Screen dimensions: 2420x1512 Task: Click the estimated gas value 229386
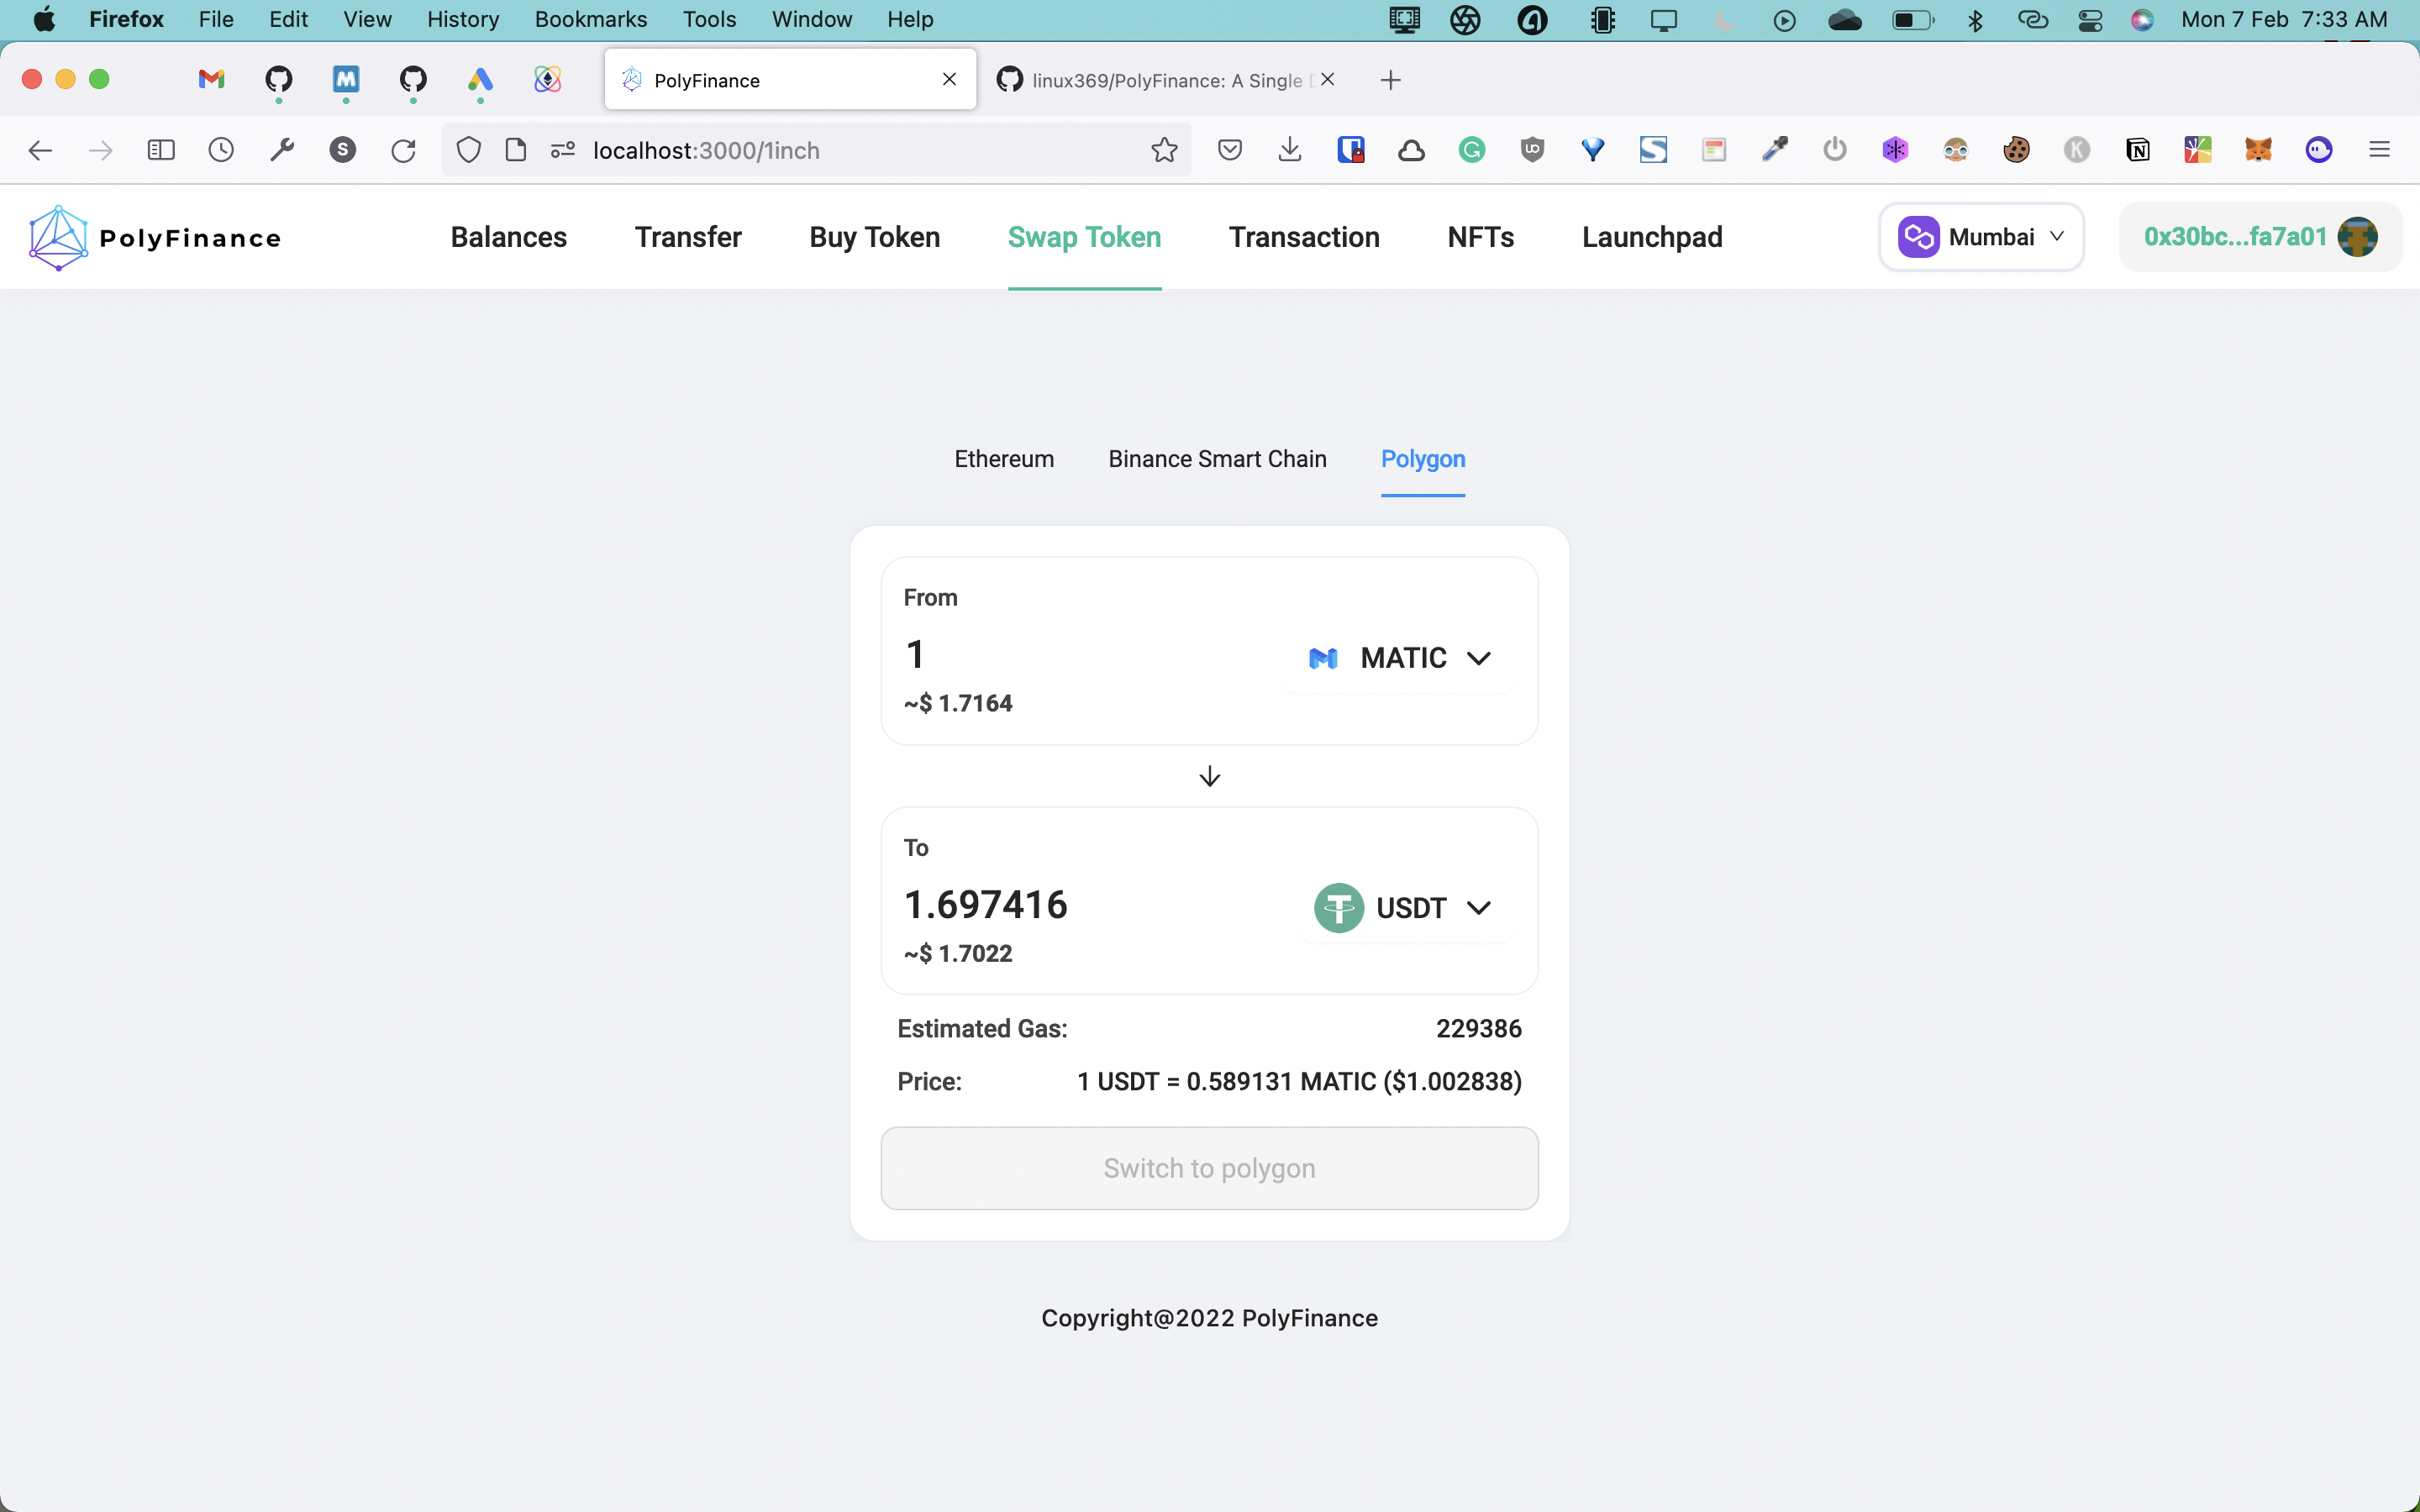[1478, 1028]
